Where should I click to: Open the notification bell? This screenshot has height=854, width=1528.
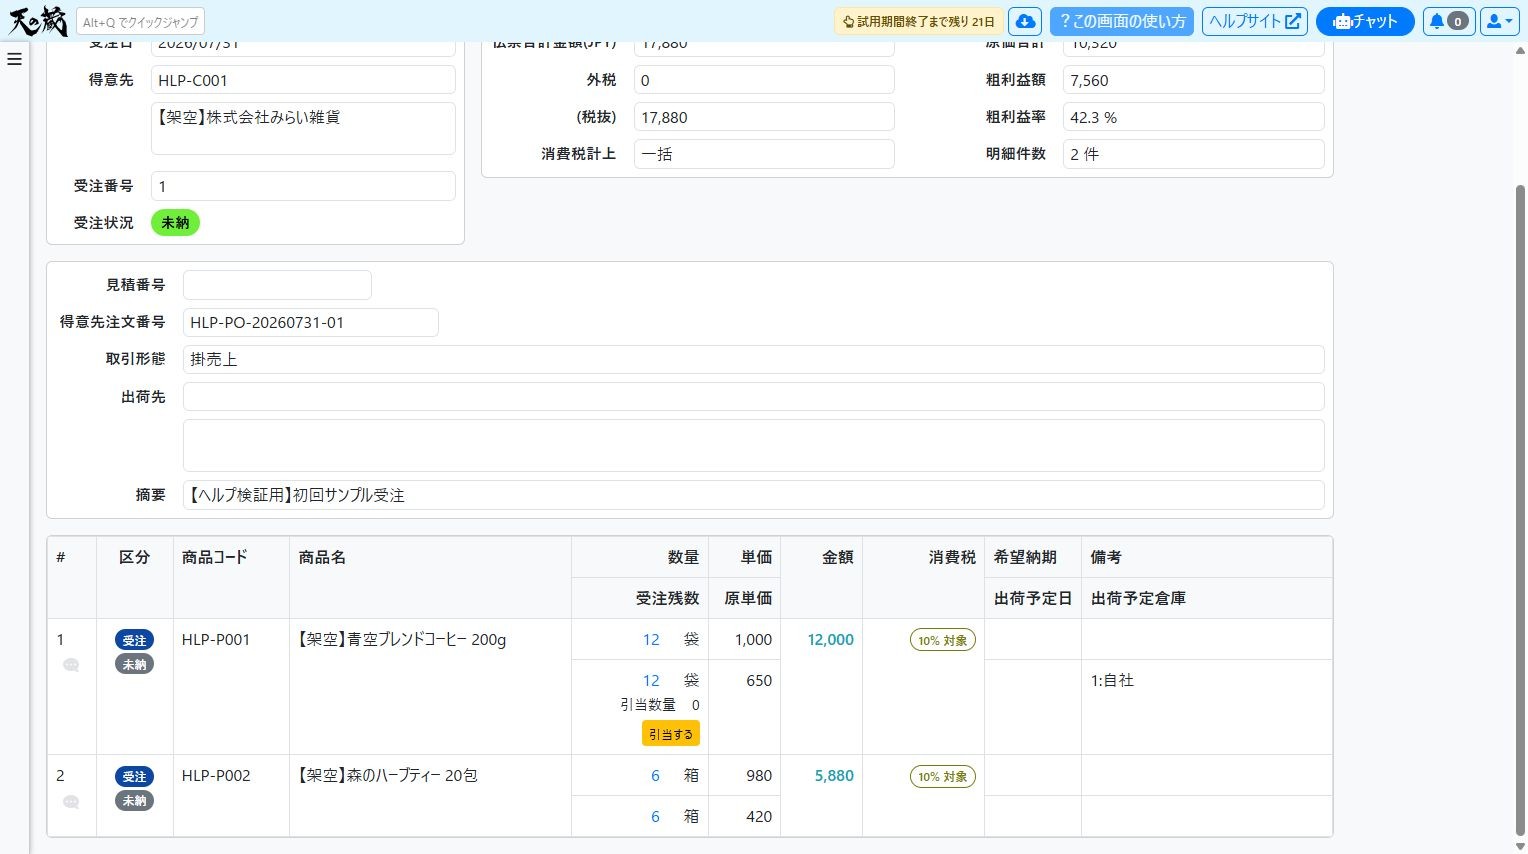coord(1449,21)
